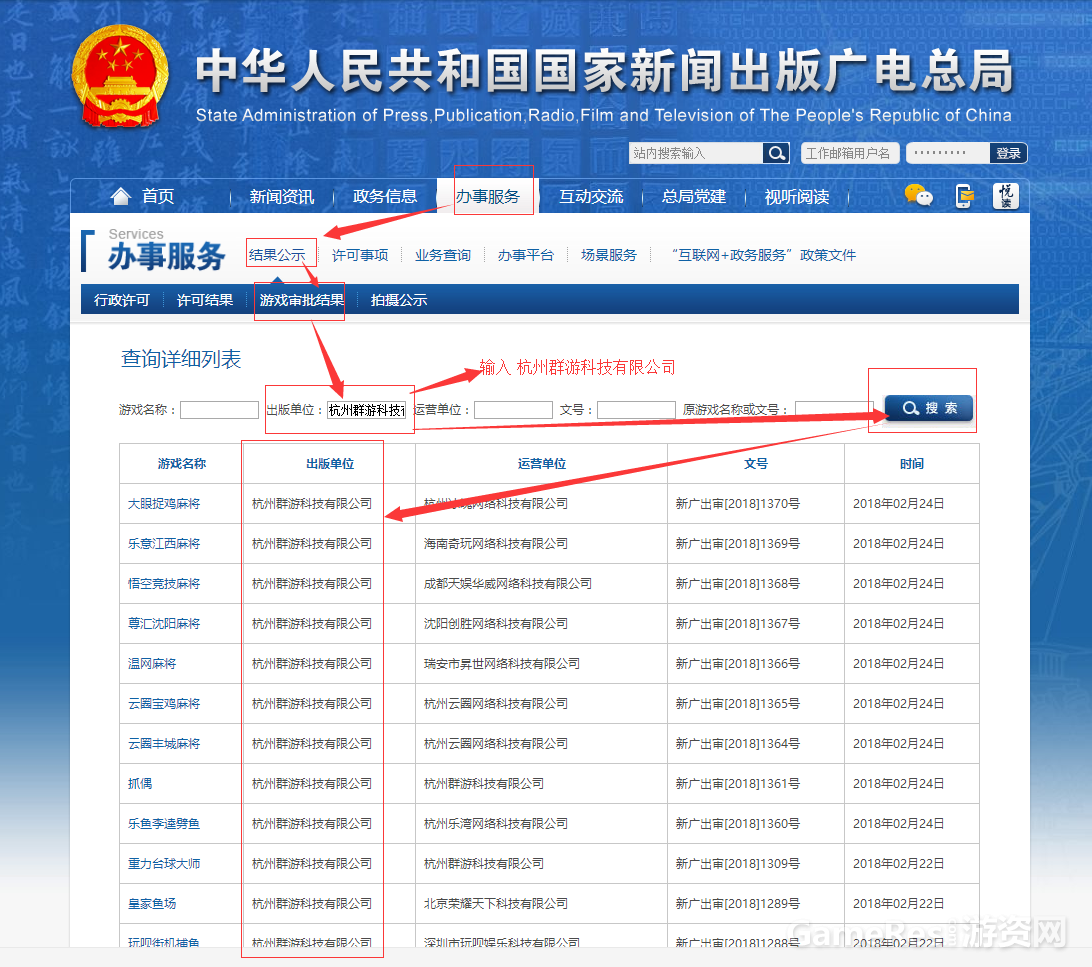Viewport: 1092px width, 967px height.
Task: Focus the 原游戏名称或文号 input field
Action: (834, 410)
